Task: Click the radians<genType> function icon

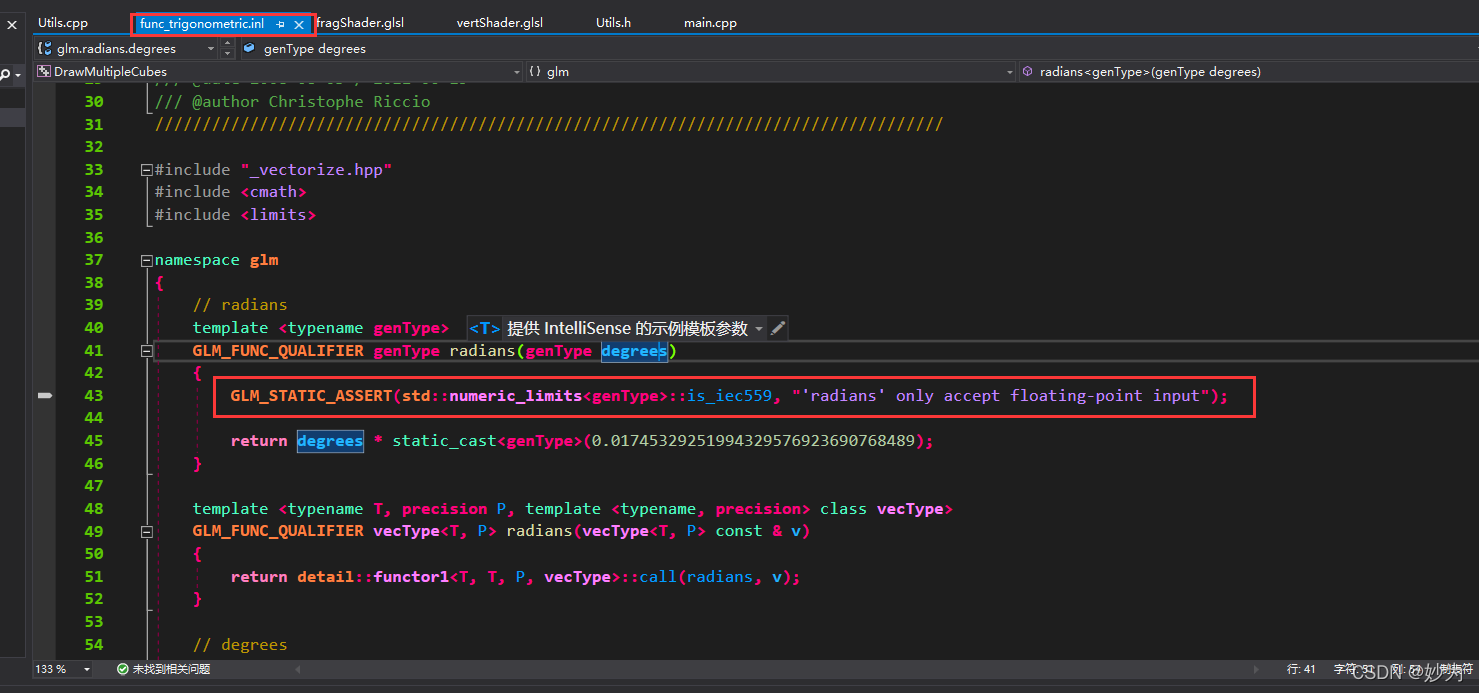Action: 1028,72
